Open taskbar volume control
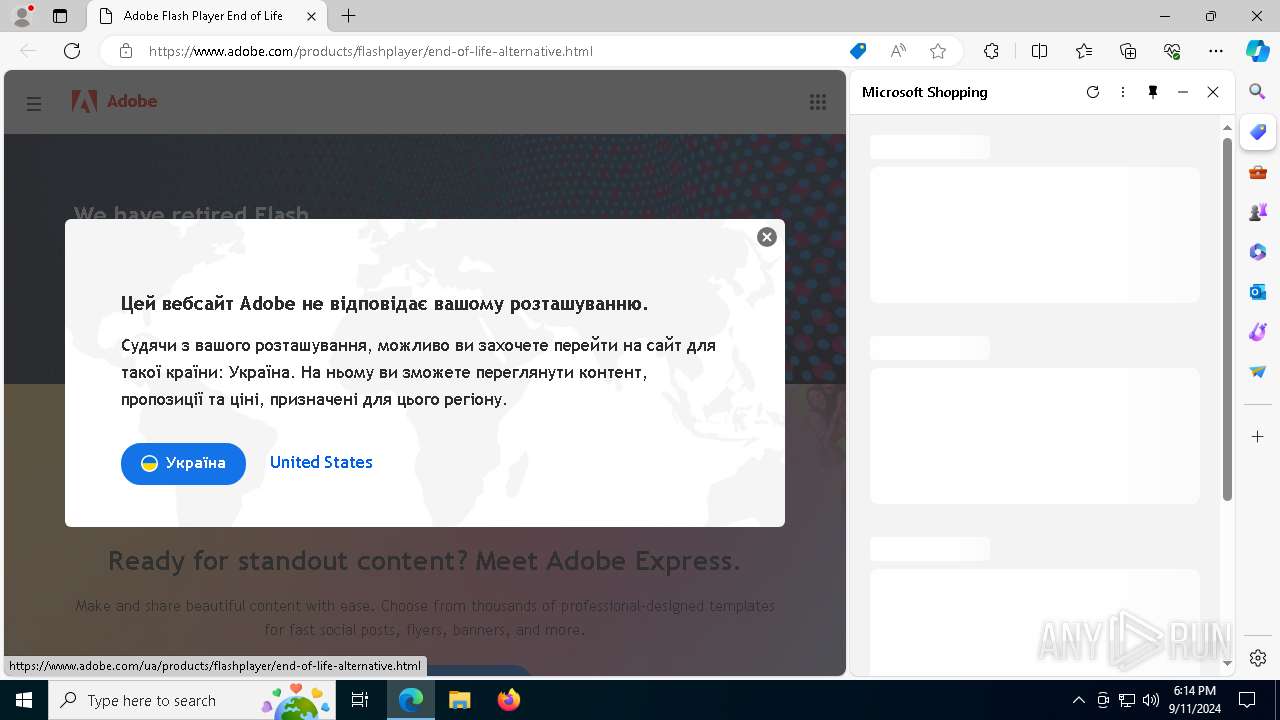Screen dimensions: 1280x720 1151,700
